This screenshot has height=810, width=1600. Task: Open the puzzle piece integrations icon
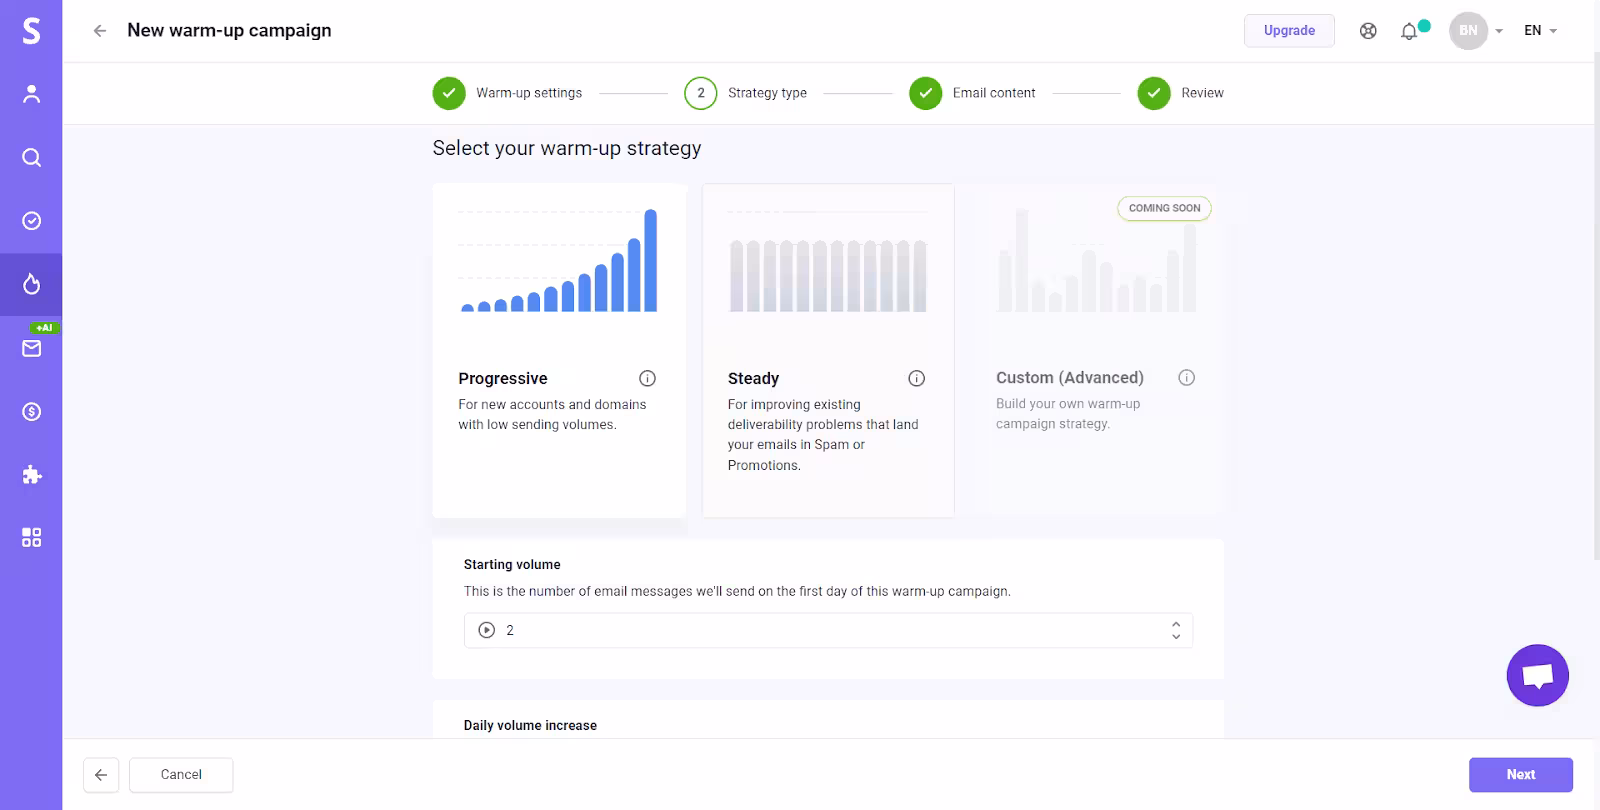point(31,475)
